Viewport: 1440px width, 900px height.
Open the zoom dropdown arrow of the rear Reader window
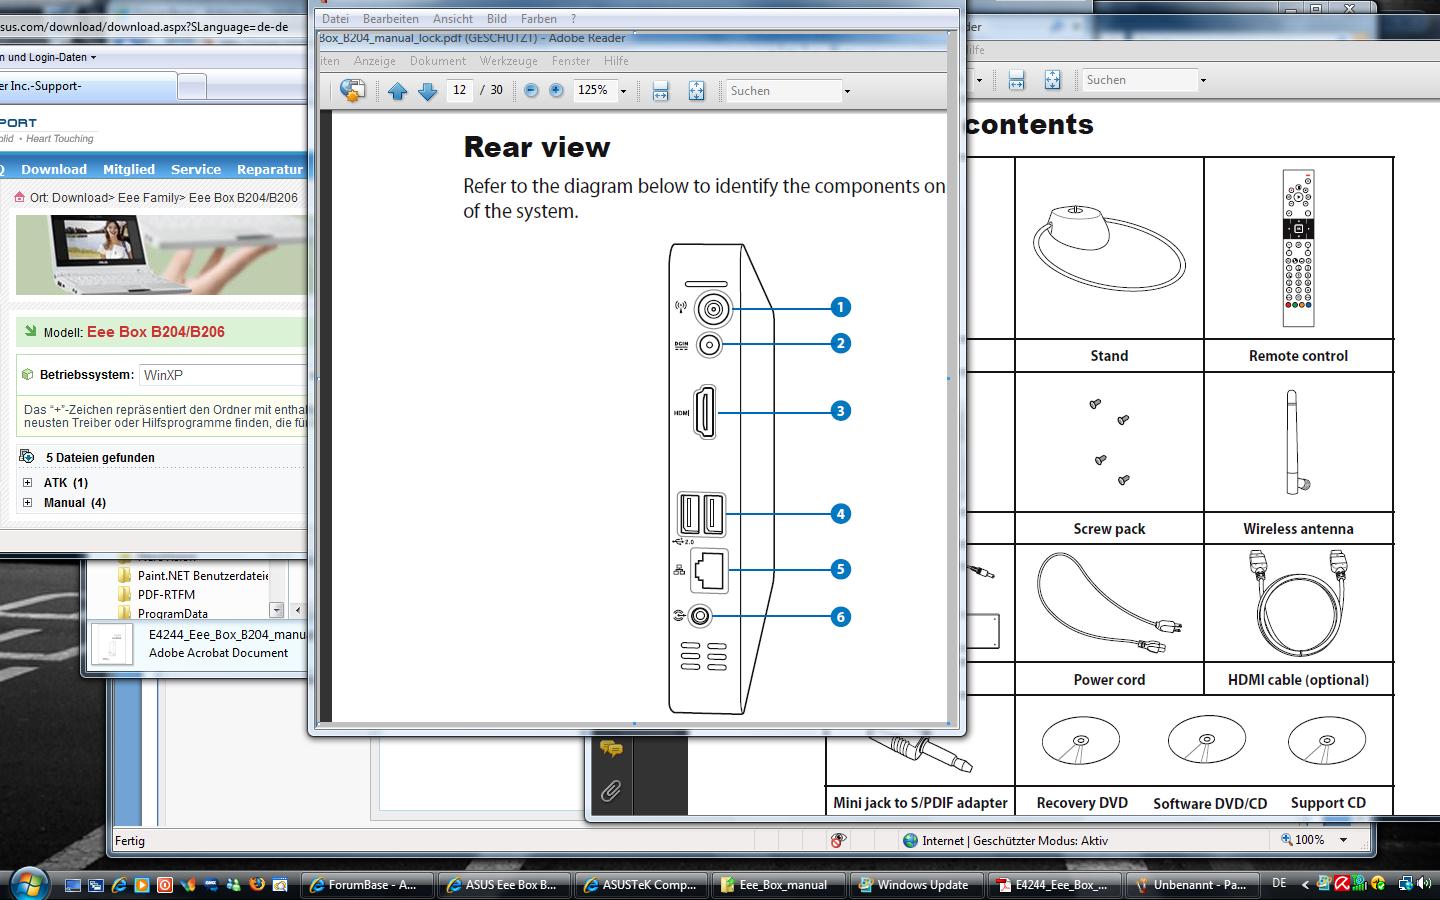point(979,80)
